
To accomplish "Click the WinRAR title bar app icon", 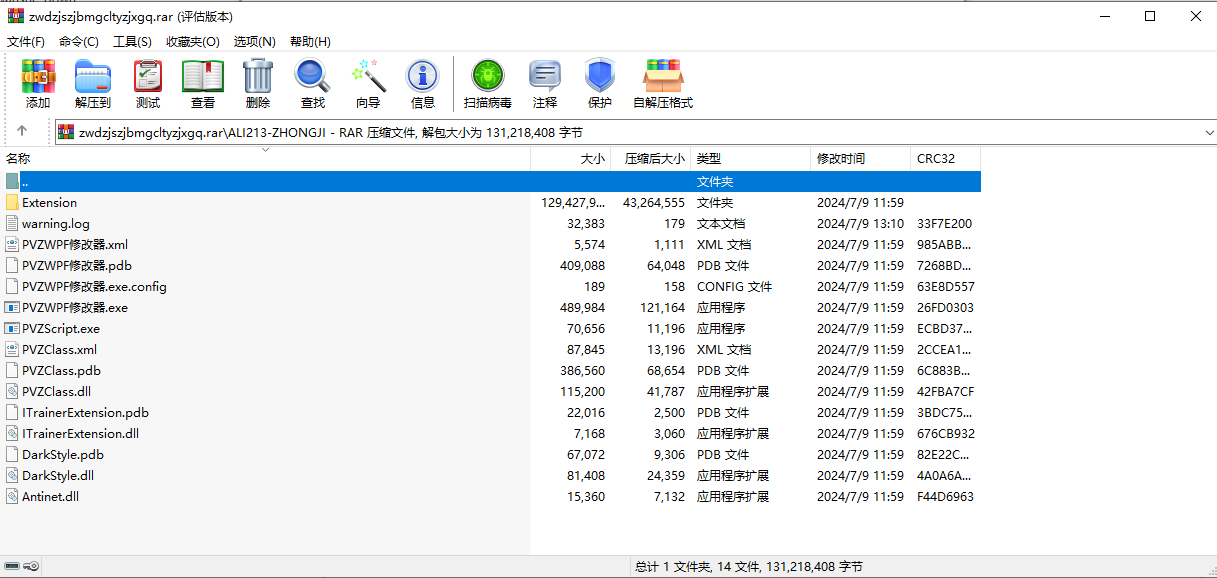I will point(14,16).
